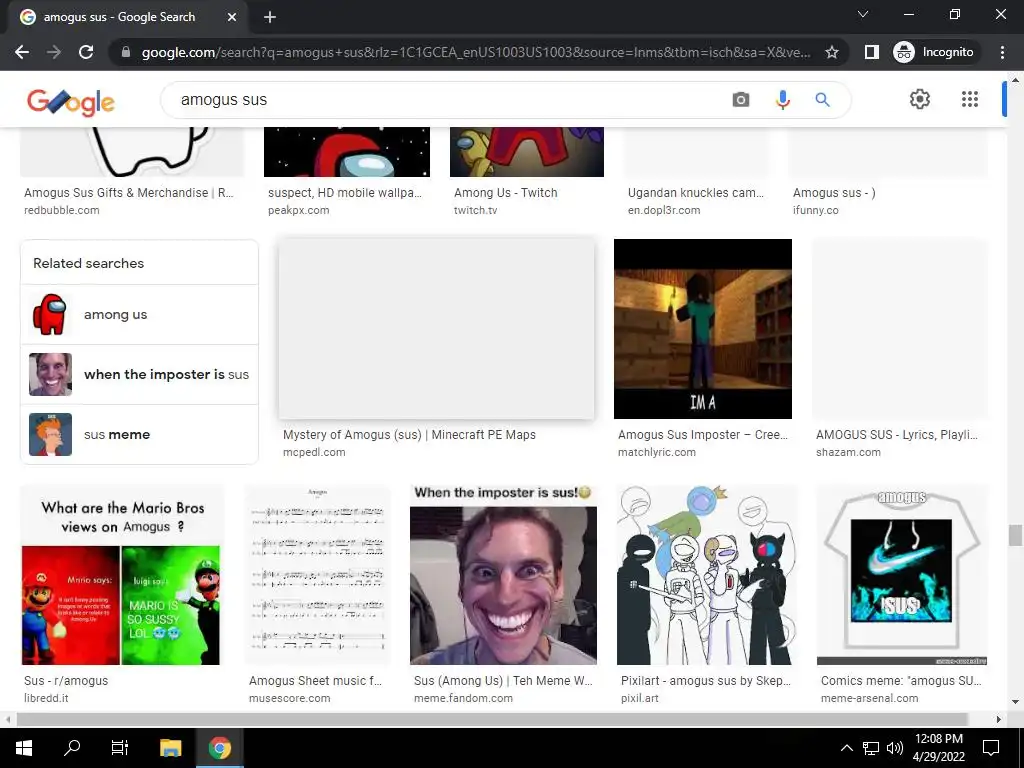Viewport: 1024px width, 768px height.
Task: Open the Mystery of Amogus Minecraft PE Maps image
Action: click(436, 328)
